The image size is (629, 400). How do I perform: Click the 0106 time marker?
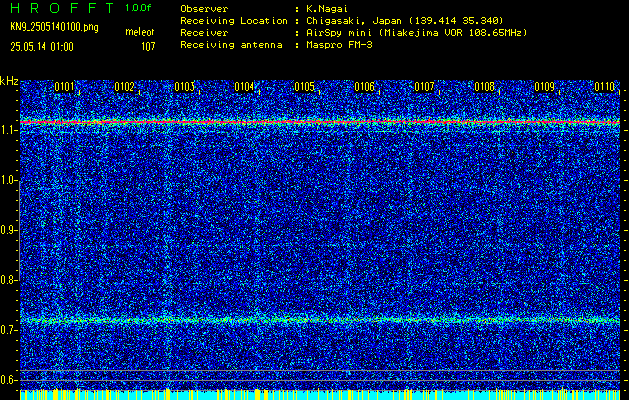pyautogui.click(x=365, y=87)
